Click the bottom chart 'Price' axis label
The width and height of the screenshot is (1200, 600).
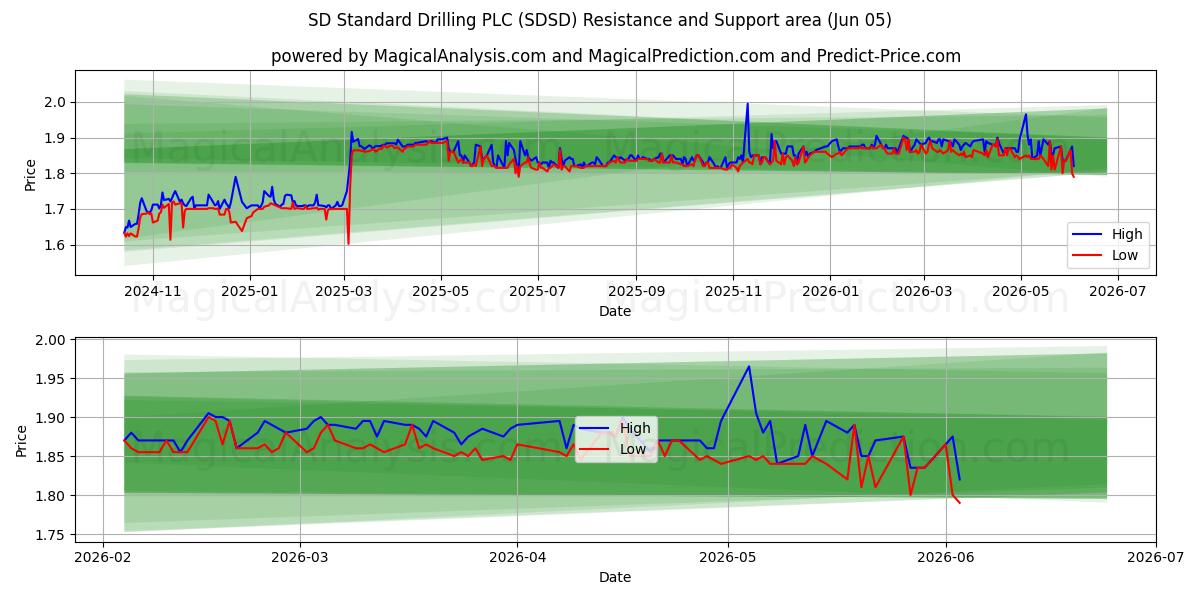(x=22, y=441)
